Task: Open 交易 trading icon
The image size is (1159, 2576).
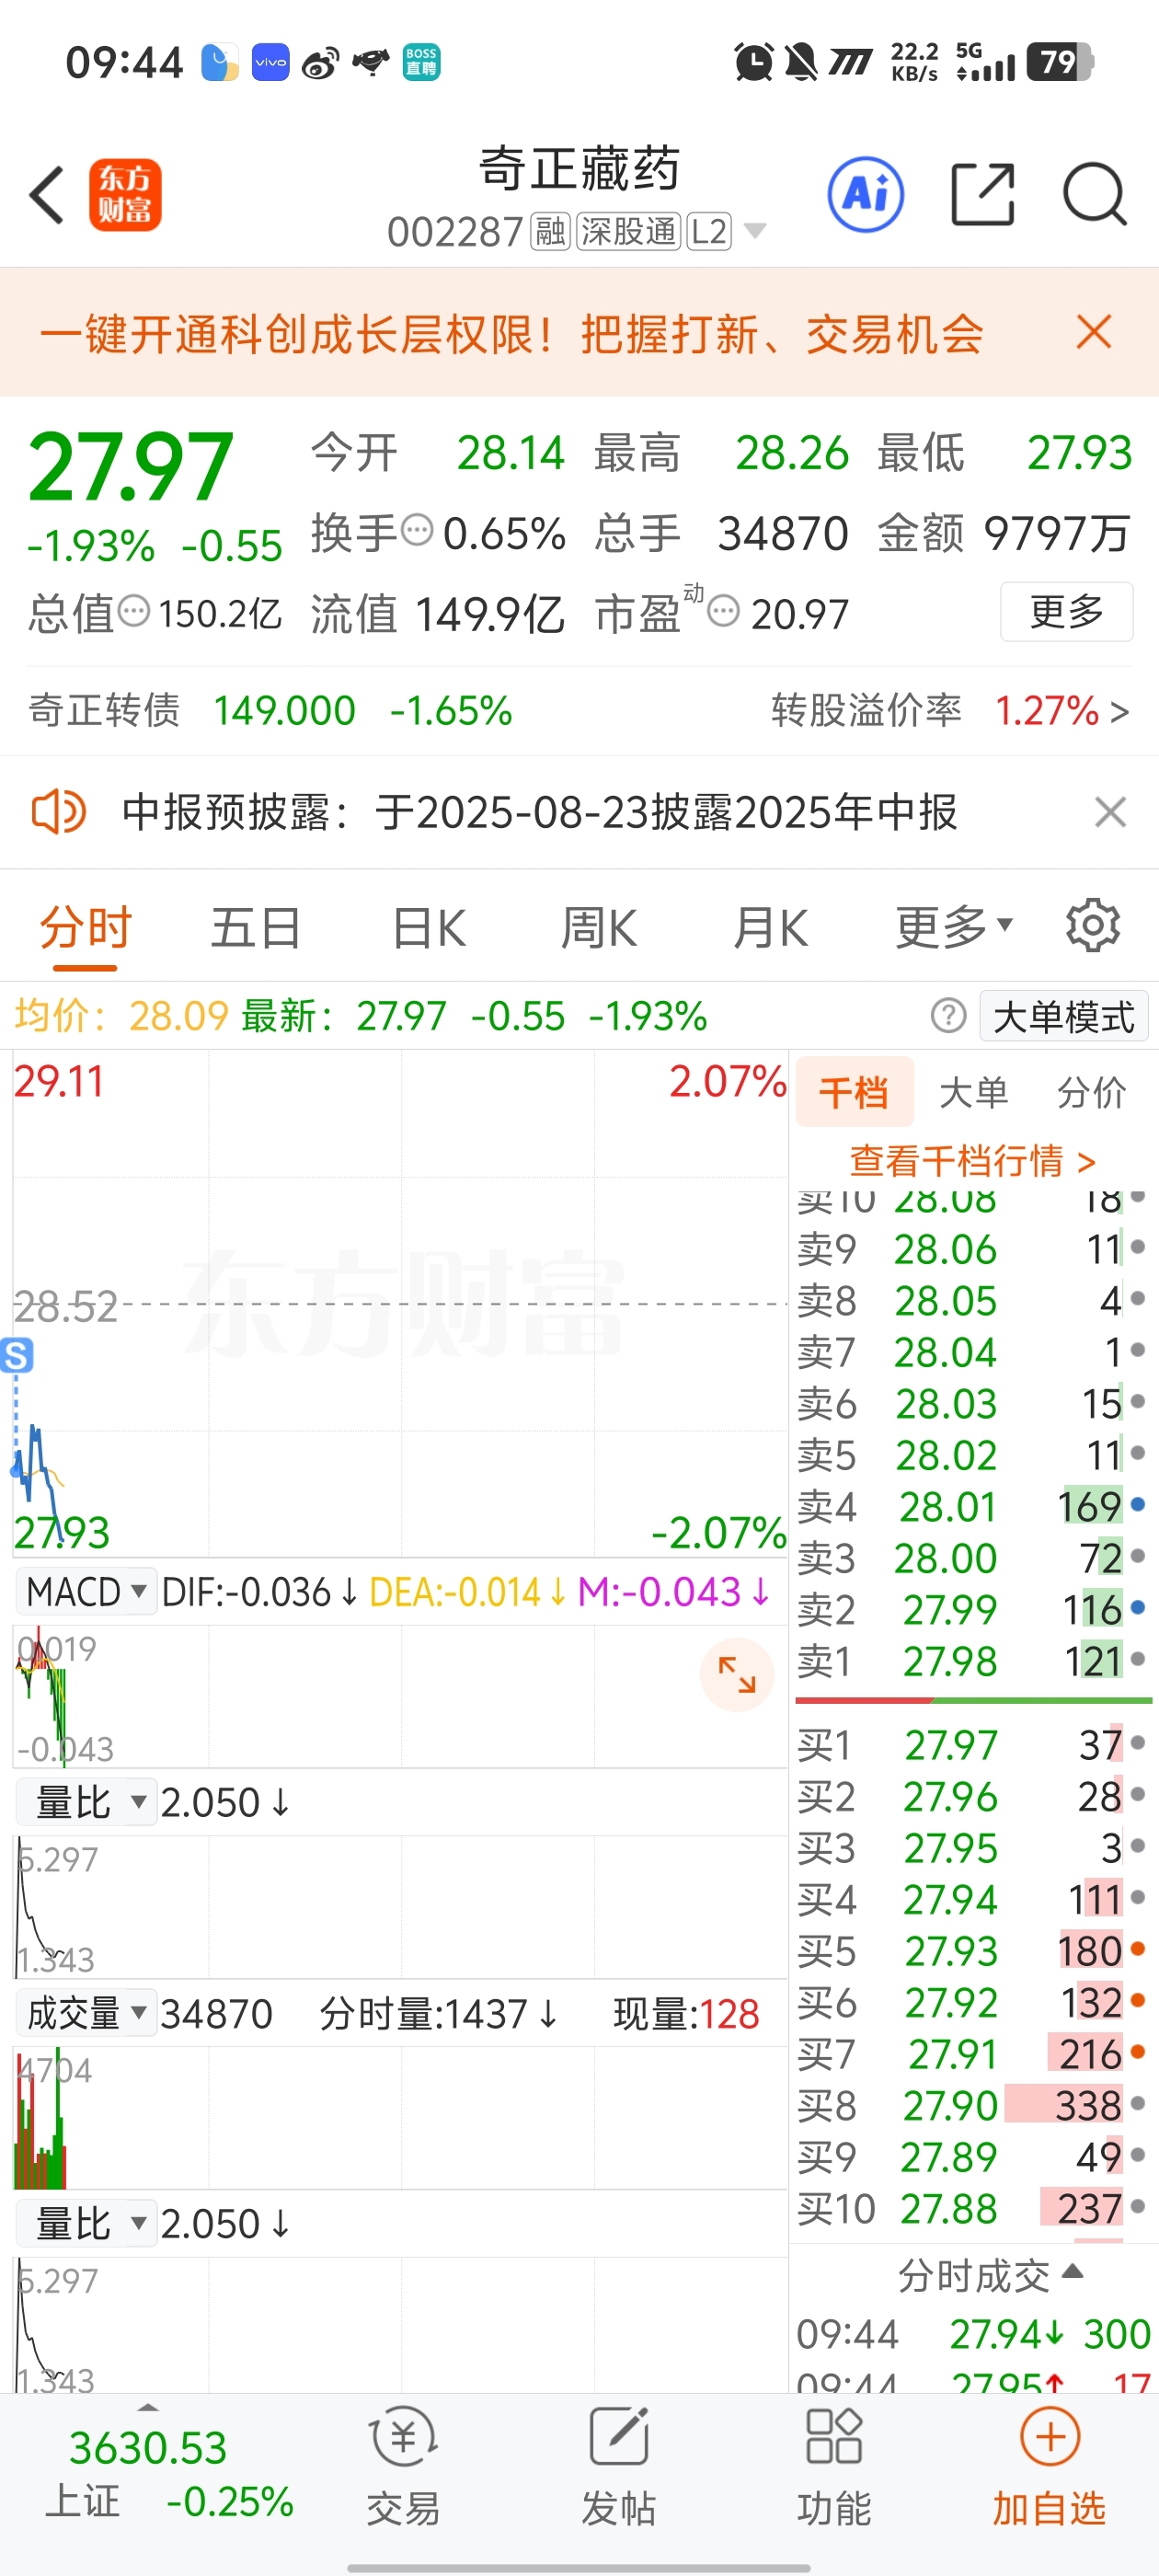Action: point(403,2466)
